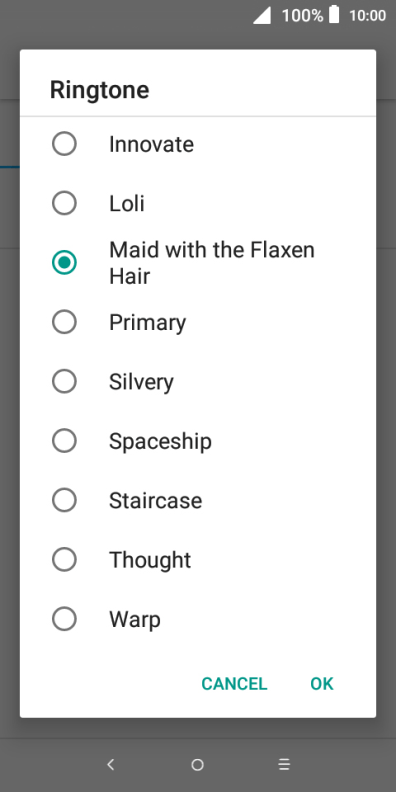Select the Innovate ringtone radio button
Viewport: 396px width, 792px height.
click(64, 144)
